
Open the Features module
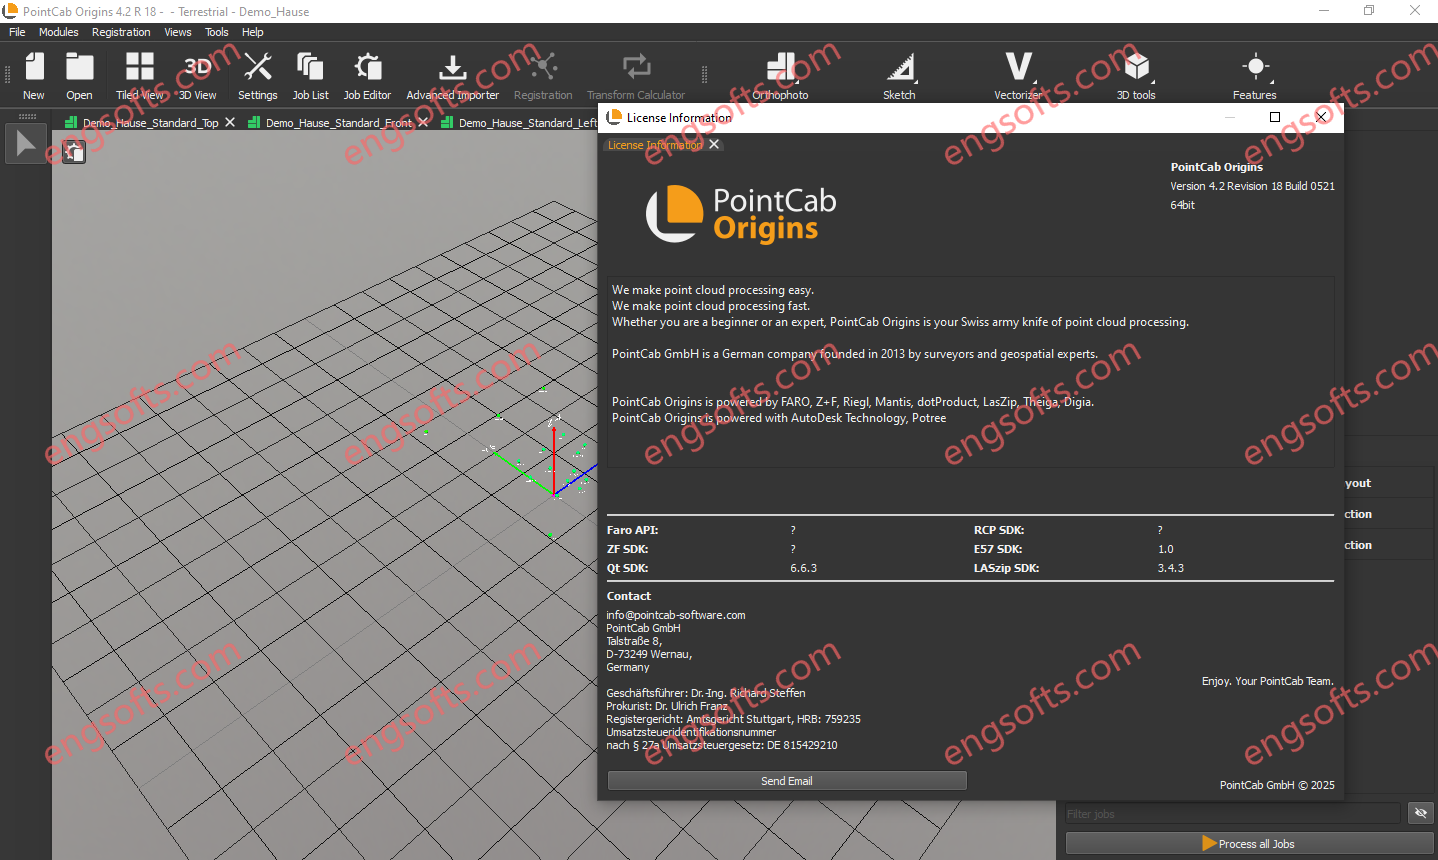1255,75
